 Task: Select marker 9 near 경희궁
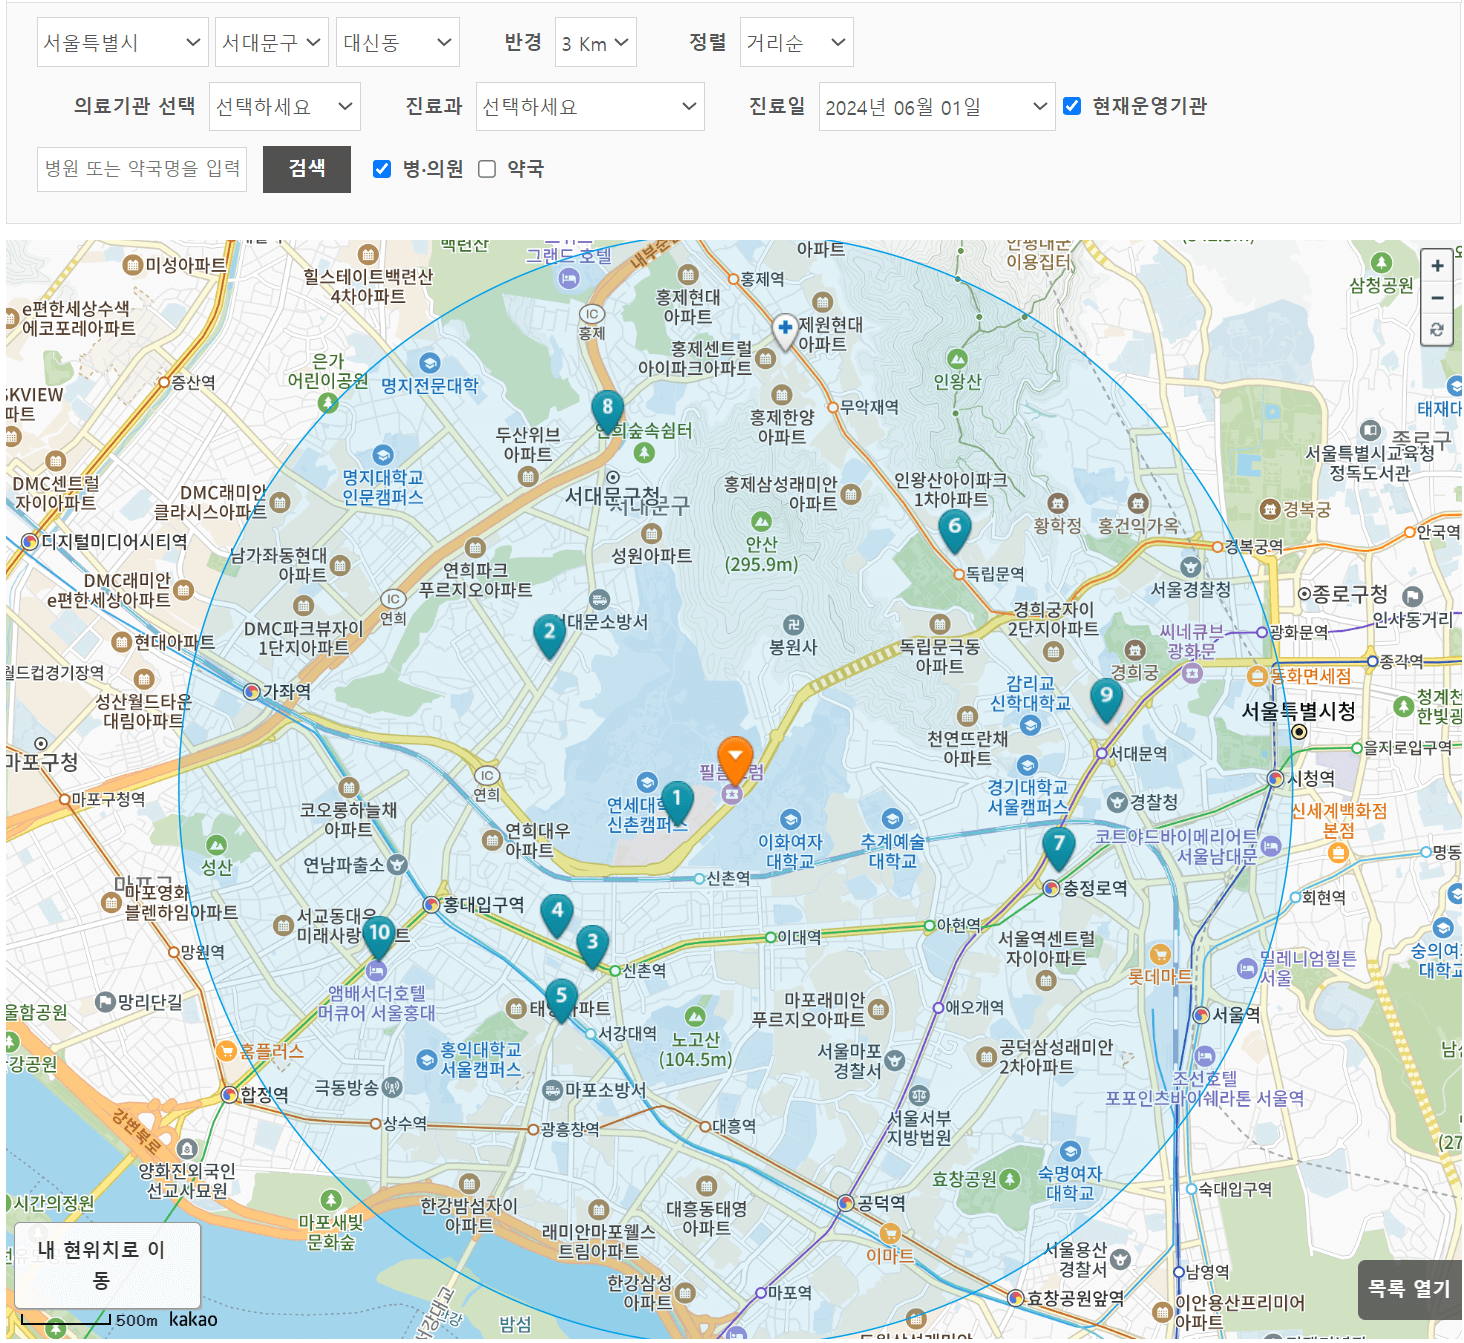click(x=1106, y=696)
